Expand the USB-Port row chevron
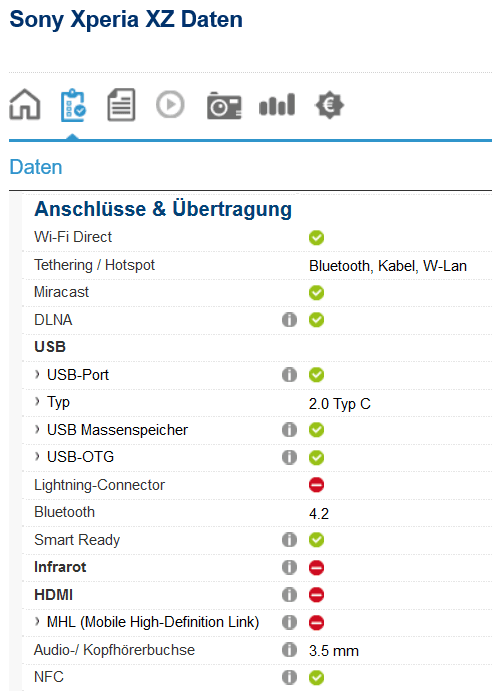 37,374
